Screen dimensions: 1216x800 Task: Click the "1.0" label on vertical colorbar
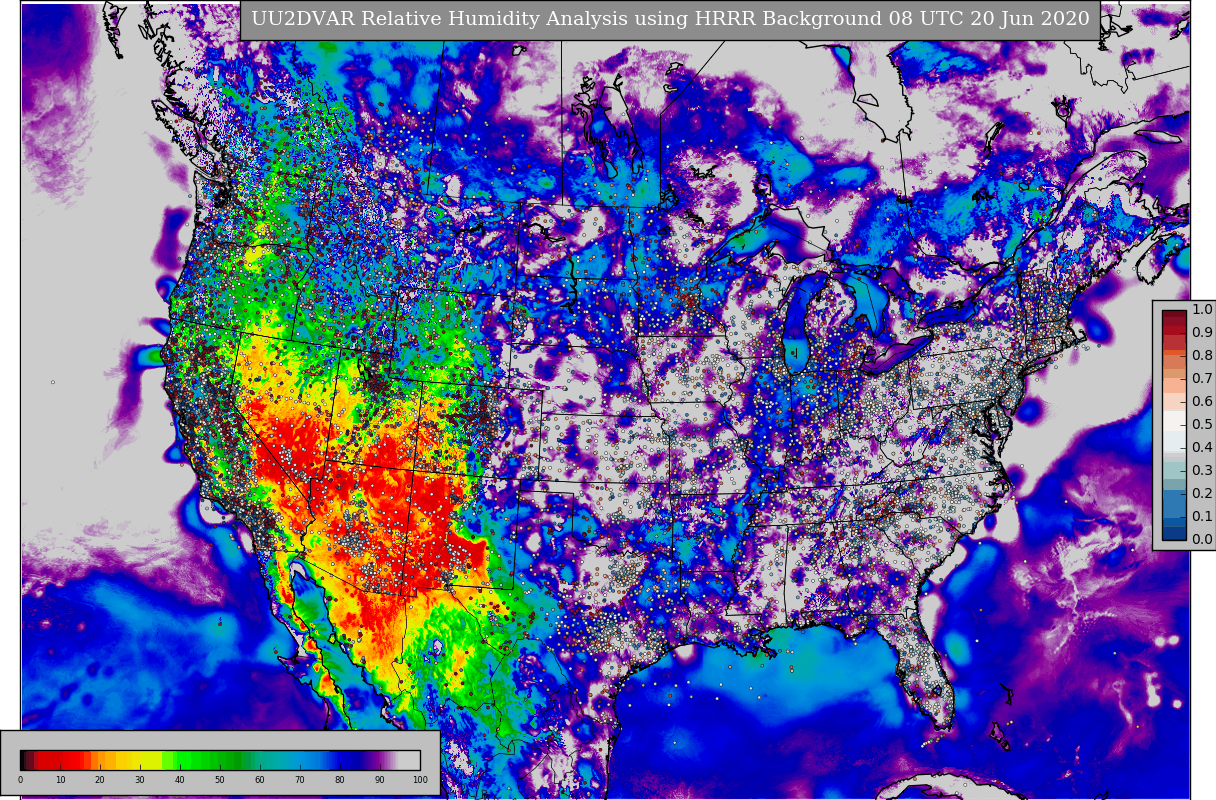(1202, 310)
